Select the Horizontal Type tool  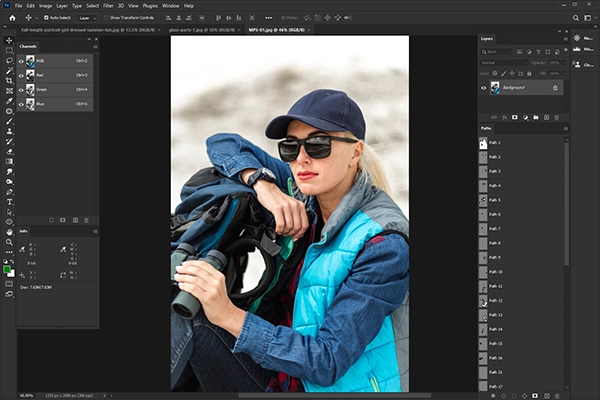pos(9,202)
